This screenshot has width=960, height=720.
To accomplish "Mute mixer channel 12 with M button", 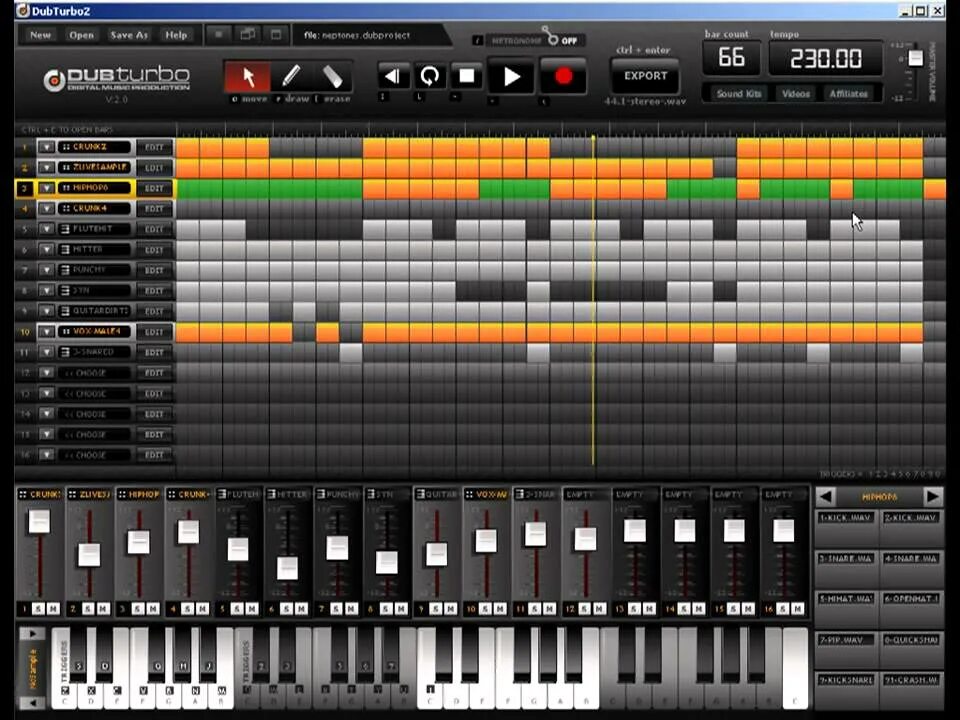I will tap(599, 609).
